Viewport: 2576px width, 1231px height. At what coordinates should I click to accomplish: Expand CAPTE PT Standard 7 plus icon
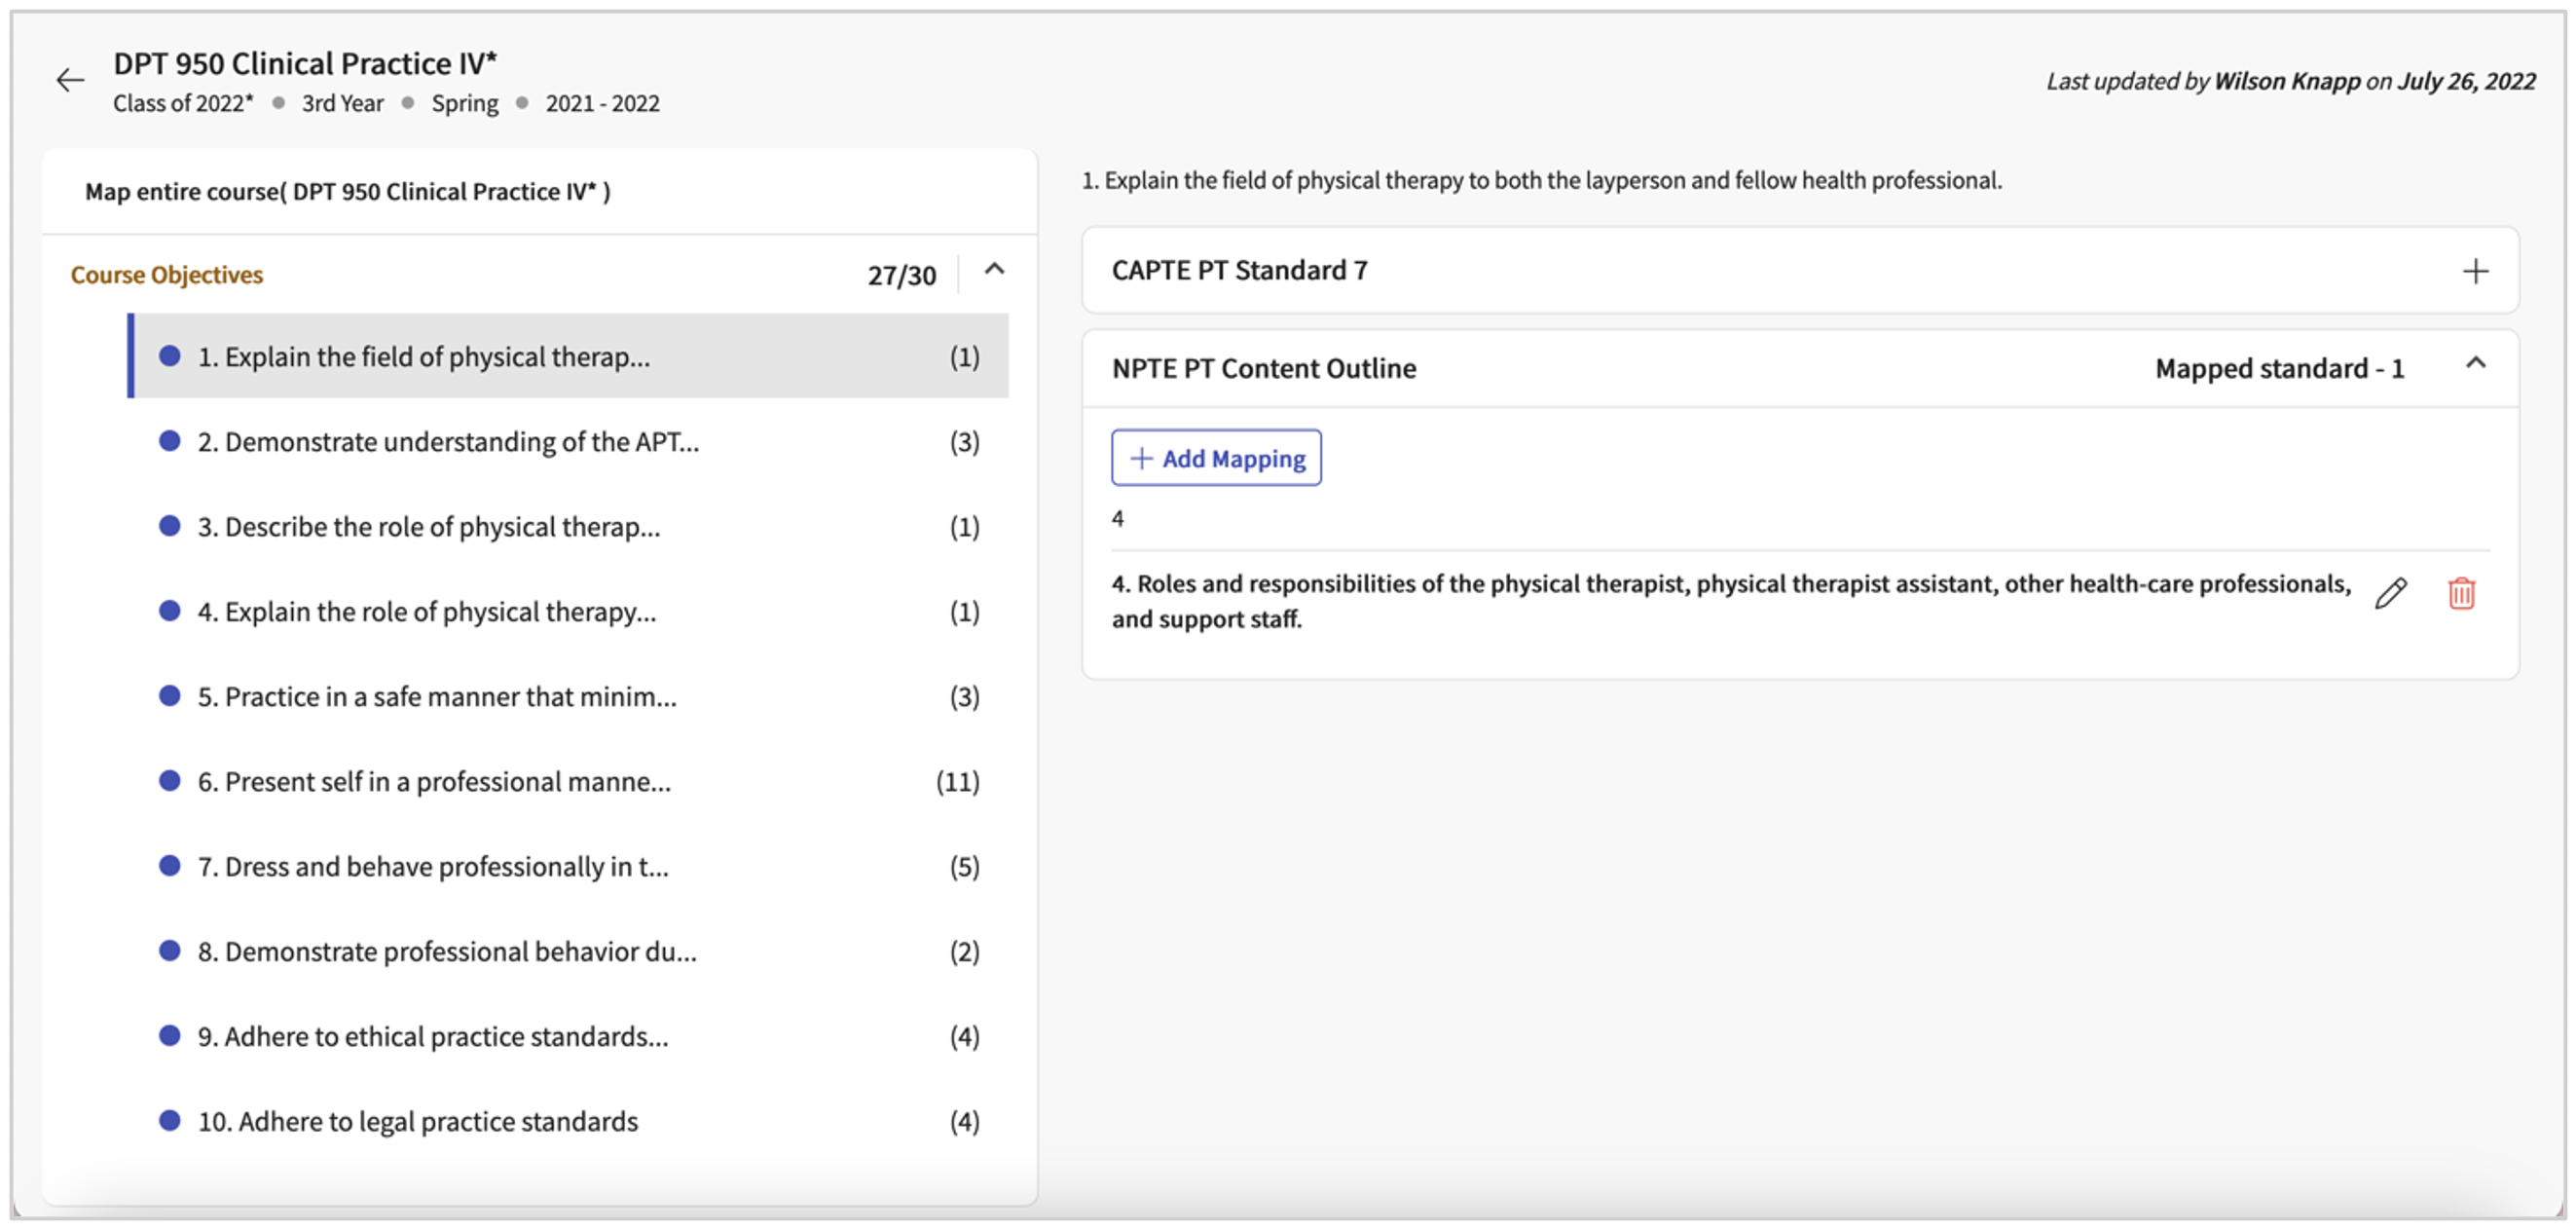coord(2475,271)
